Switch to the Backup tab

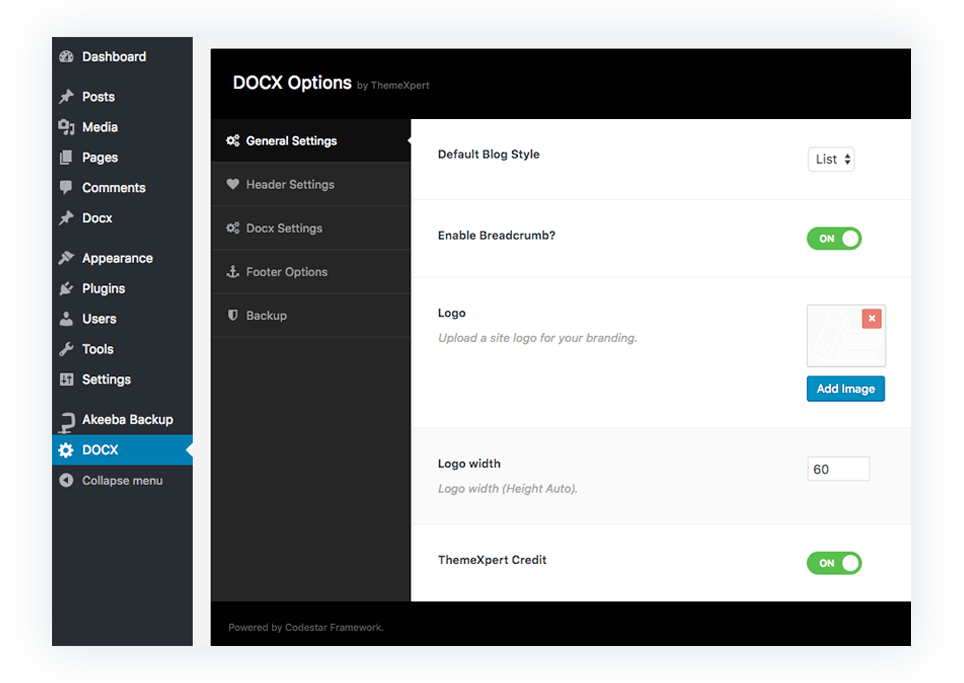(x=310, y=315)
